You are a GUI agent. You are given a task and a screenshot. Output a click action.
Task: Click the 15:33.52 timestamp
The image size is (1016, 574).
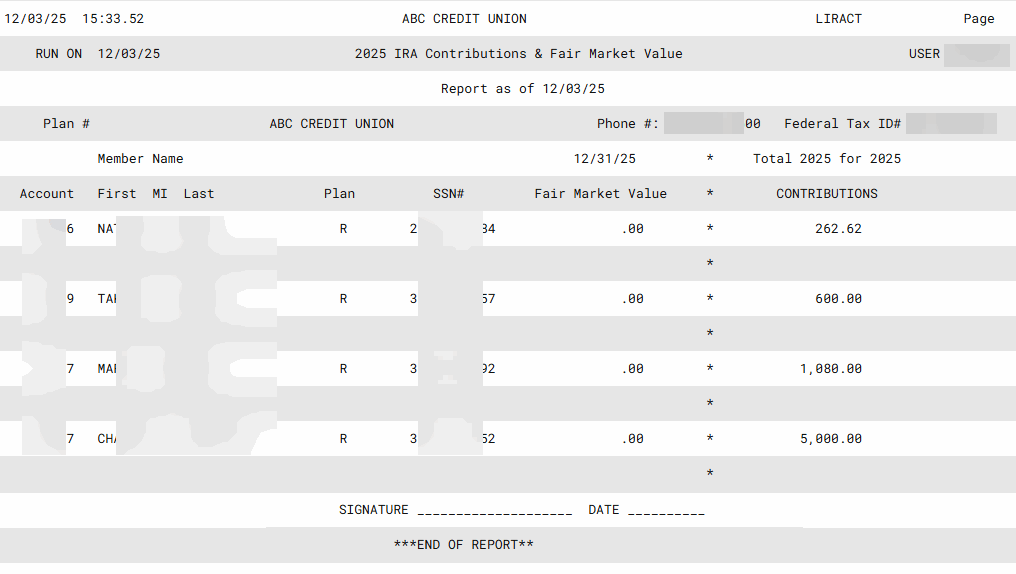(x=113, y=19)
